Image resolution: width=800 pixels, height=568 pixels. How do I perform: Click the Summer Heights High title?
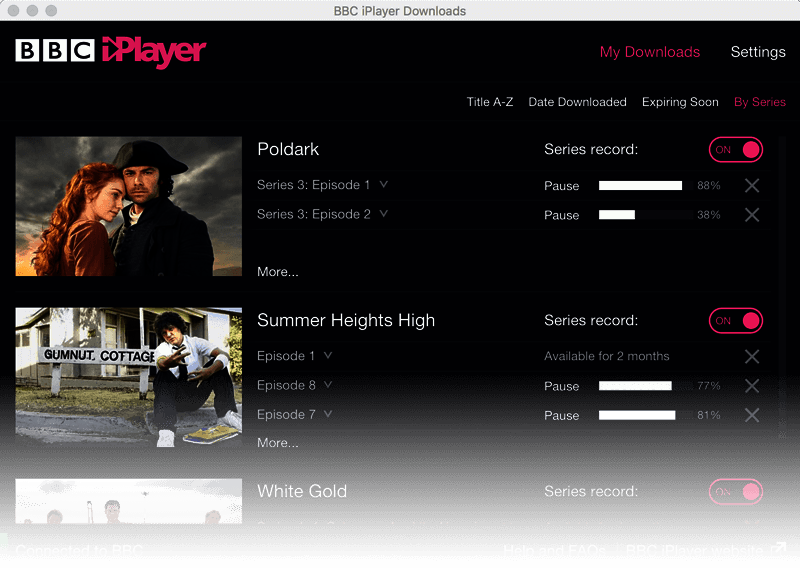tap(346, 320)
